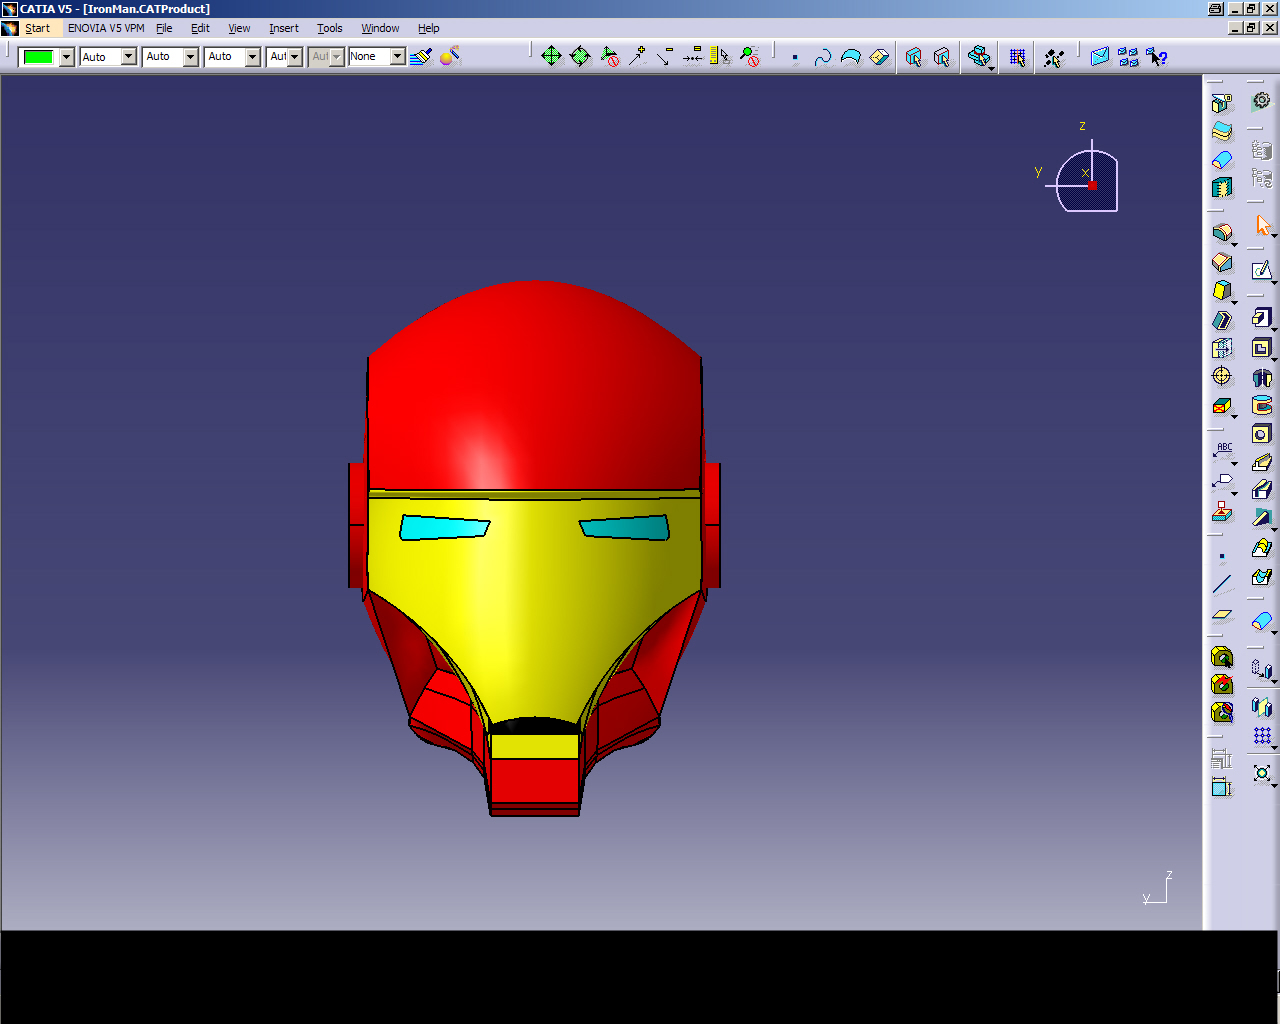Viewport: 1280px width, 1024px height.
Task: Click the green color swatch
Action: [38, 57]
